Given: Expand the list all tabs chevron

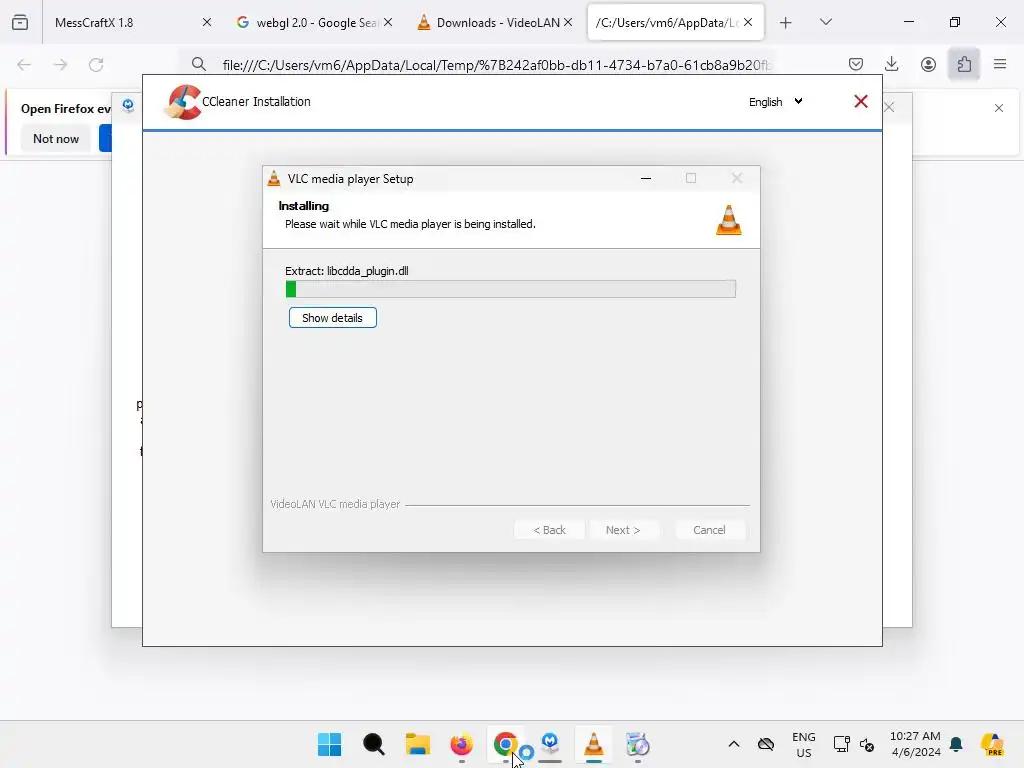Looking at the screenshot, I should point(825,23).
